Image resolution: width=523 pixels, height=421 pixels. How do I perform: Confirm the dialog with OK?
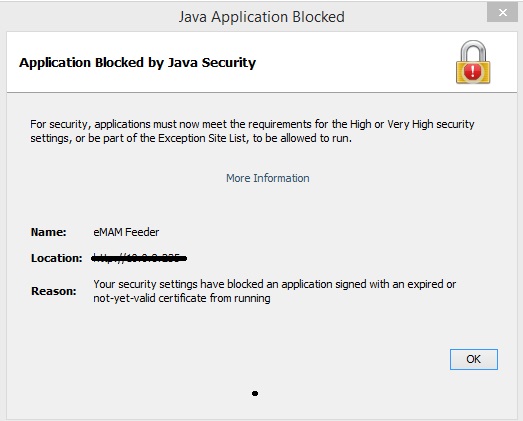tap(474, 359)
